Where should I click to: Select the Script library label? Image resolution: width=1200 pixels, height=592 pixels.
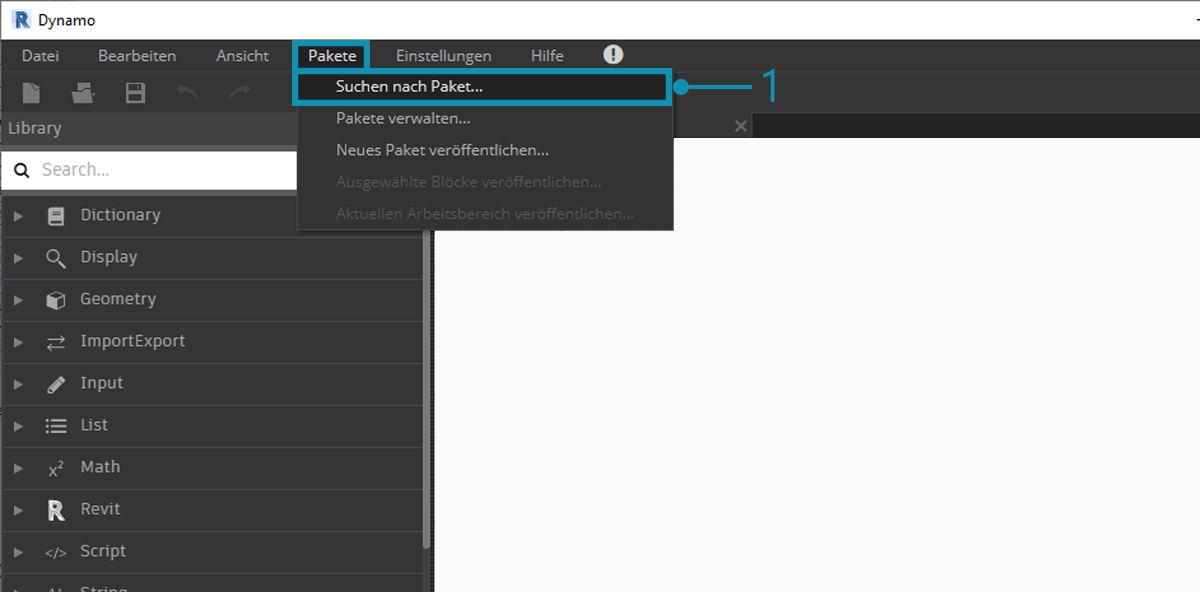(103, 551)
